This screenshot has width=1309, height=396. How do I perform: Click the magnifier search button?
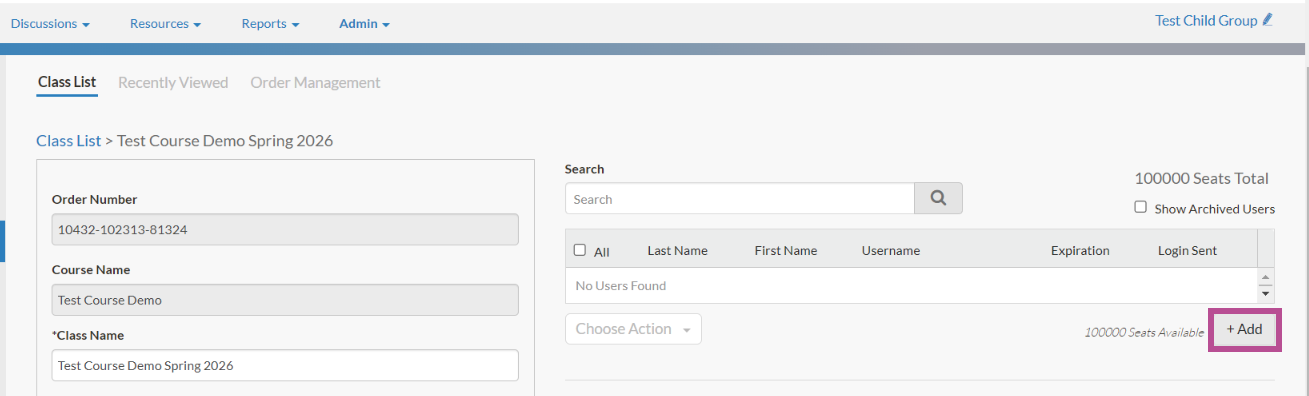point(938,199)
